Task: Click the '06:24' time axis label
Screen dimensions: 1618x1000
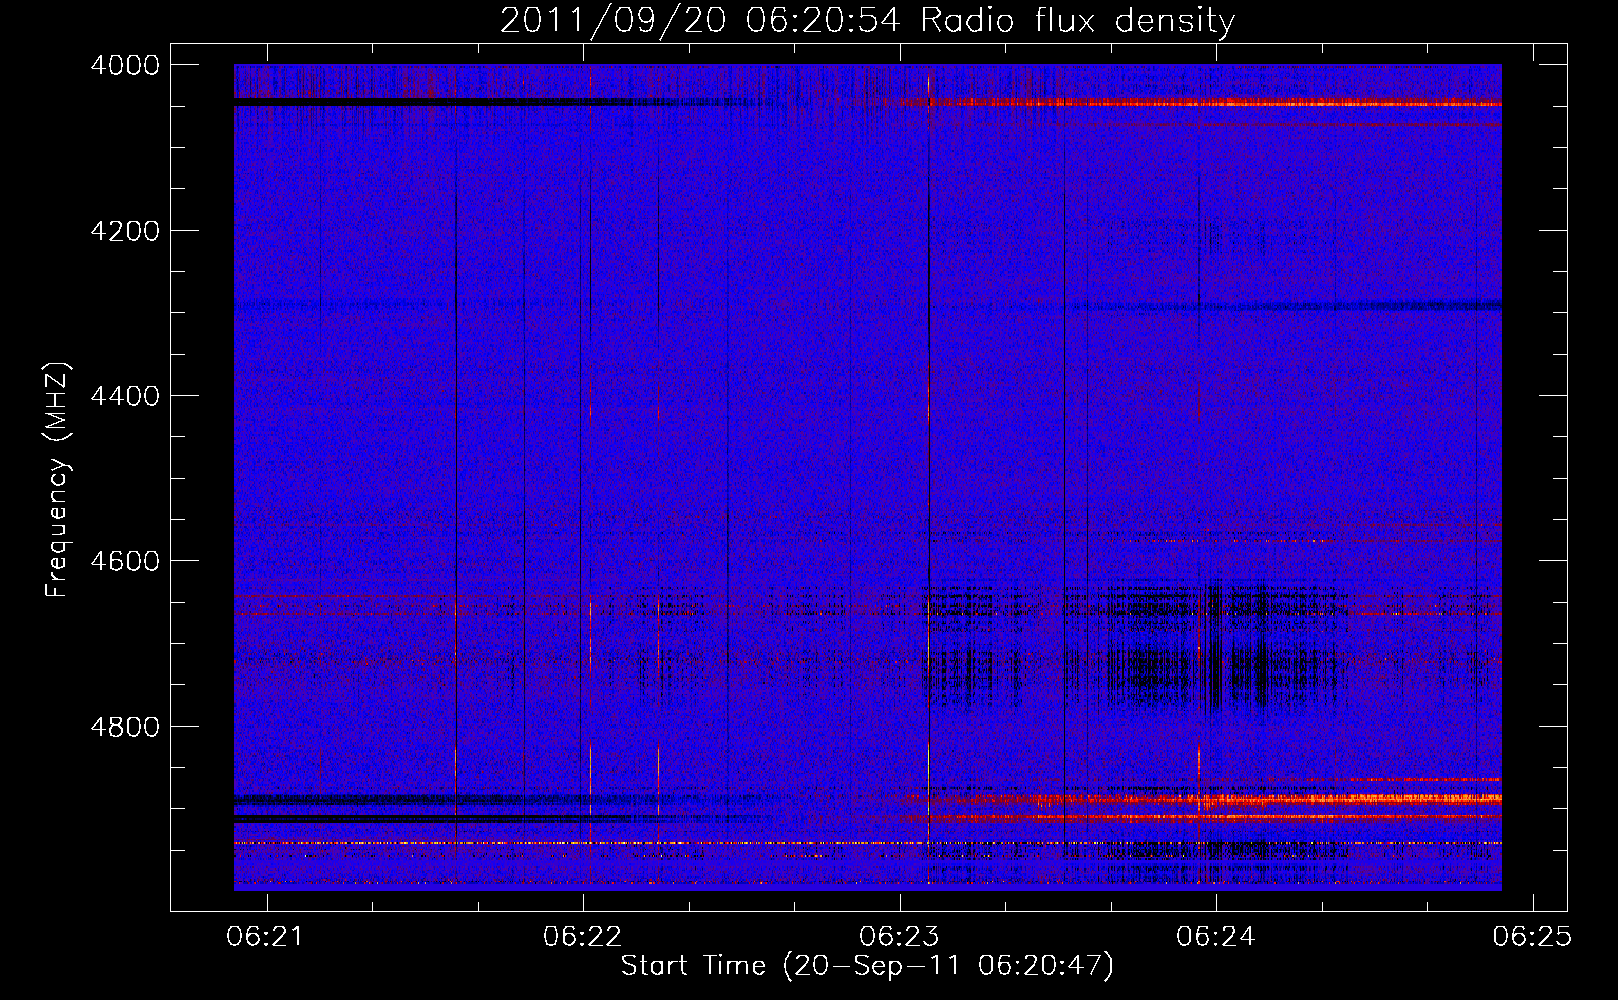Action: pos(1215,936)
